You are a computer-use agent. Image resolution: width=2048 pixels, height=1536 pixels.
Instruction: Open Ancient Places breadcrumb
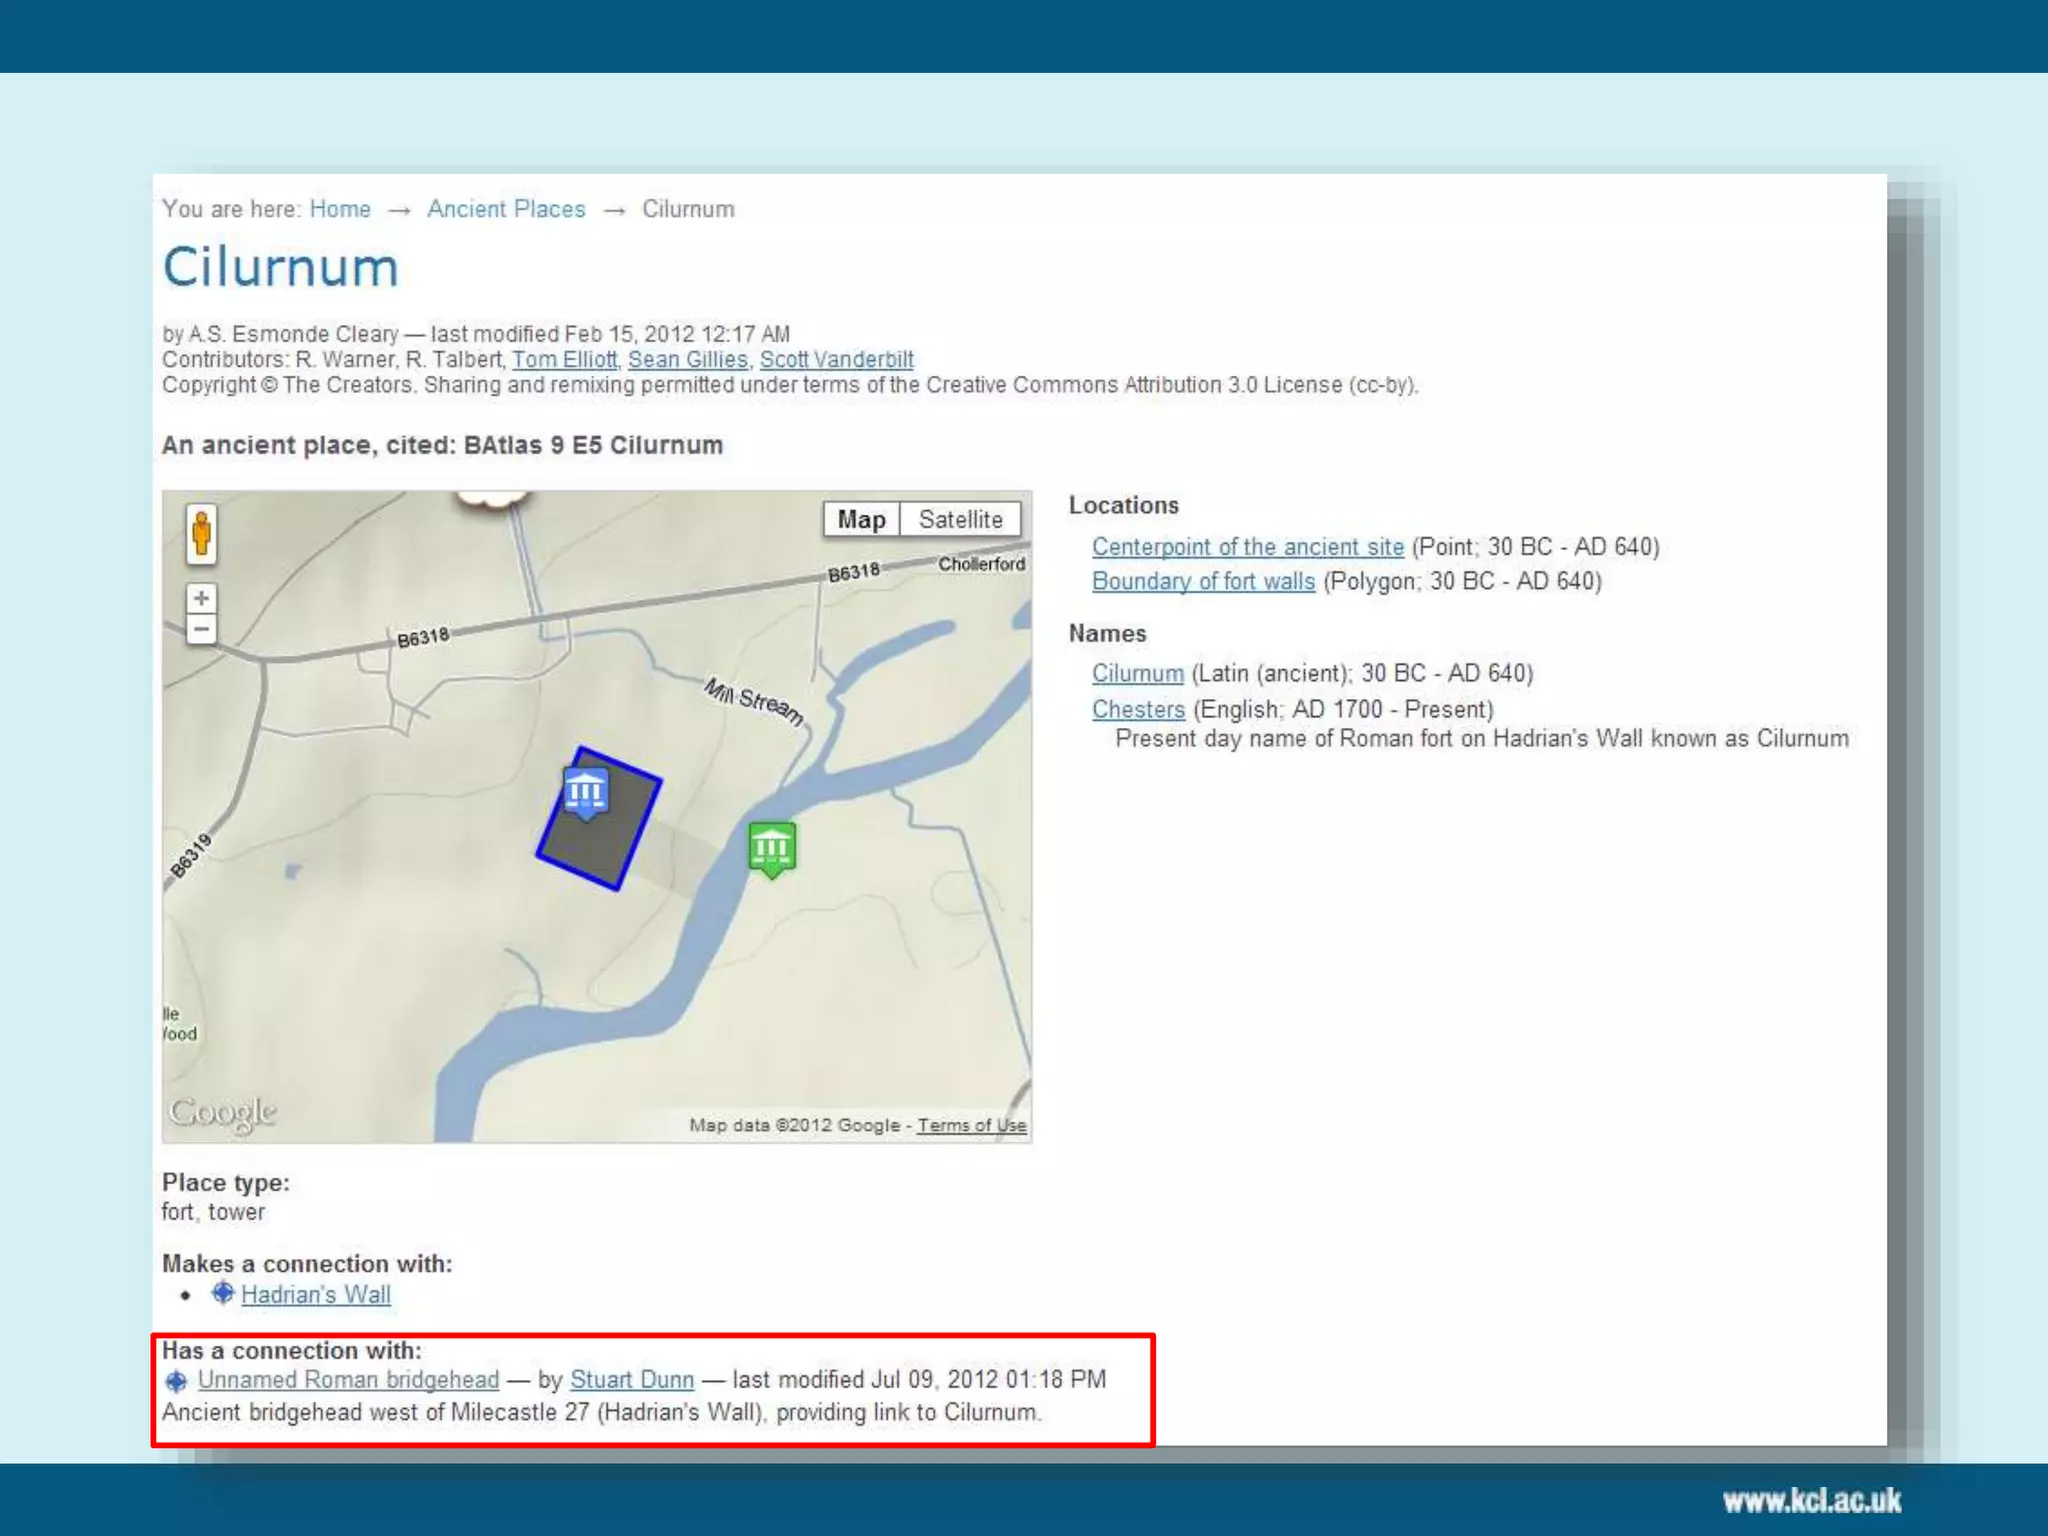click(506, 209)
